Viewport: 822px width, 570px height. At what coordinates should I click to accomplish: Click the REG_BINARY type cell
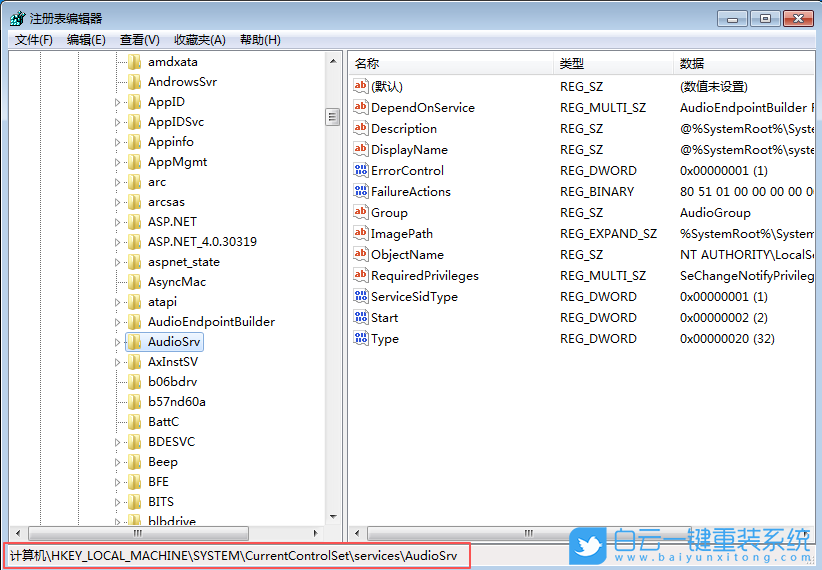pyautogui.click(x=597, y=192)
